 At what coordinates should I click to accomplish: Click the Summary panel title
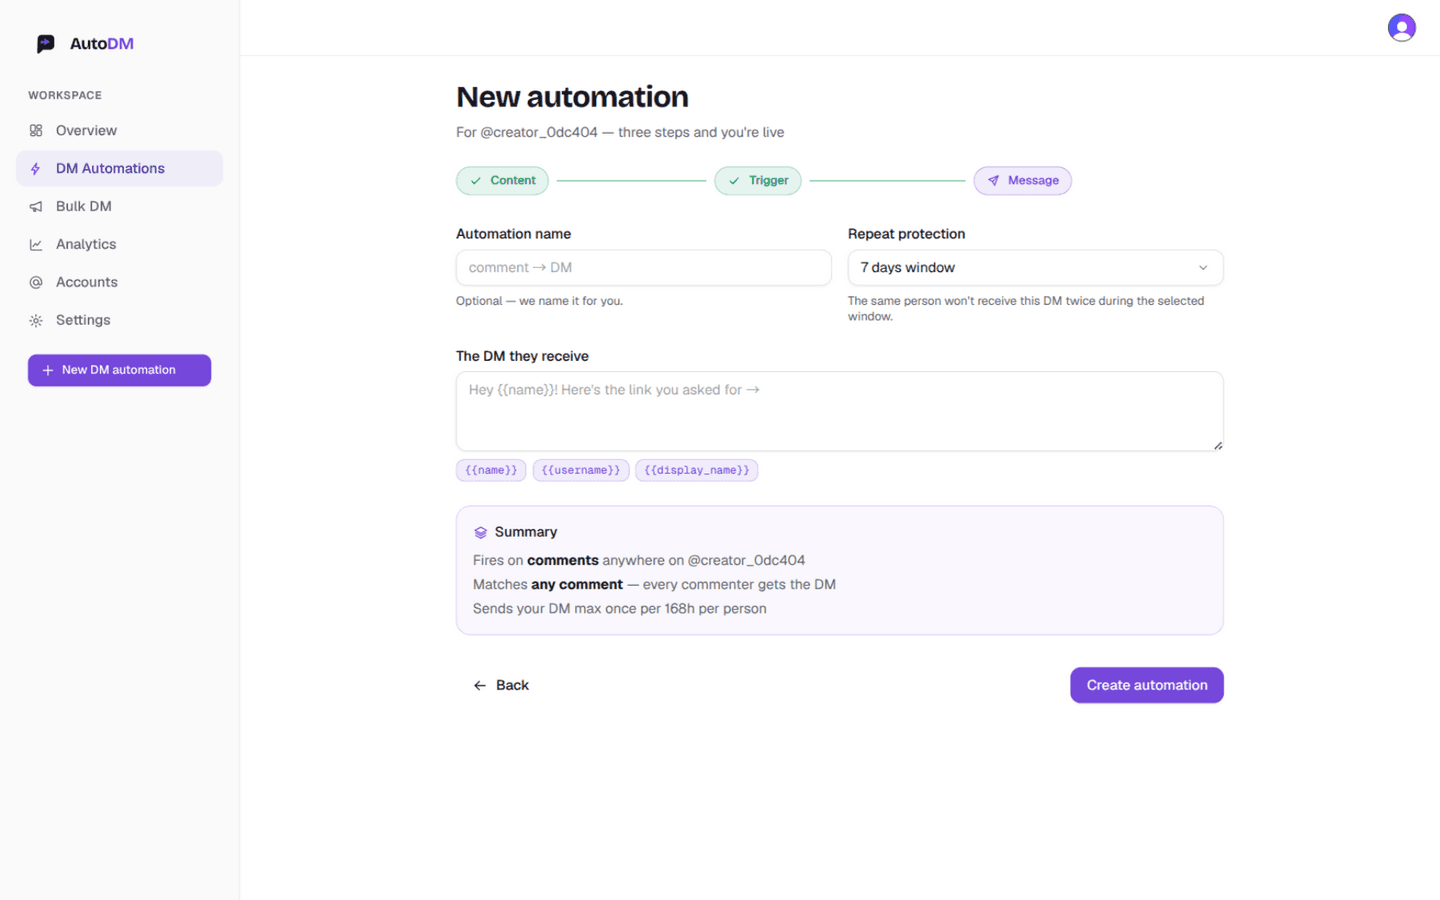tap(526, 533)
